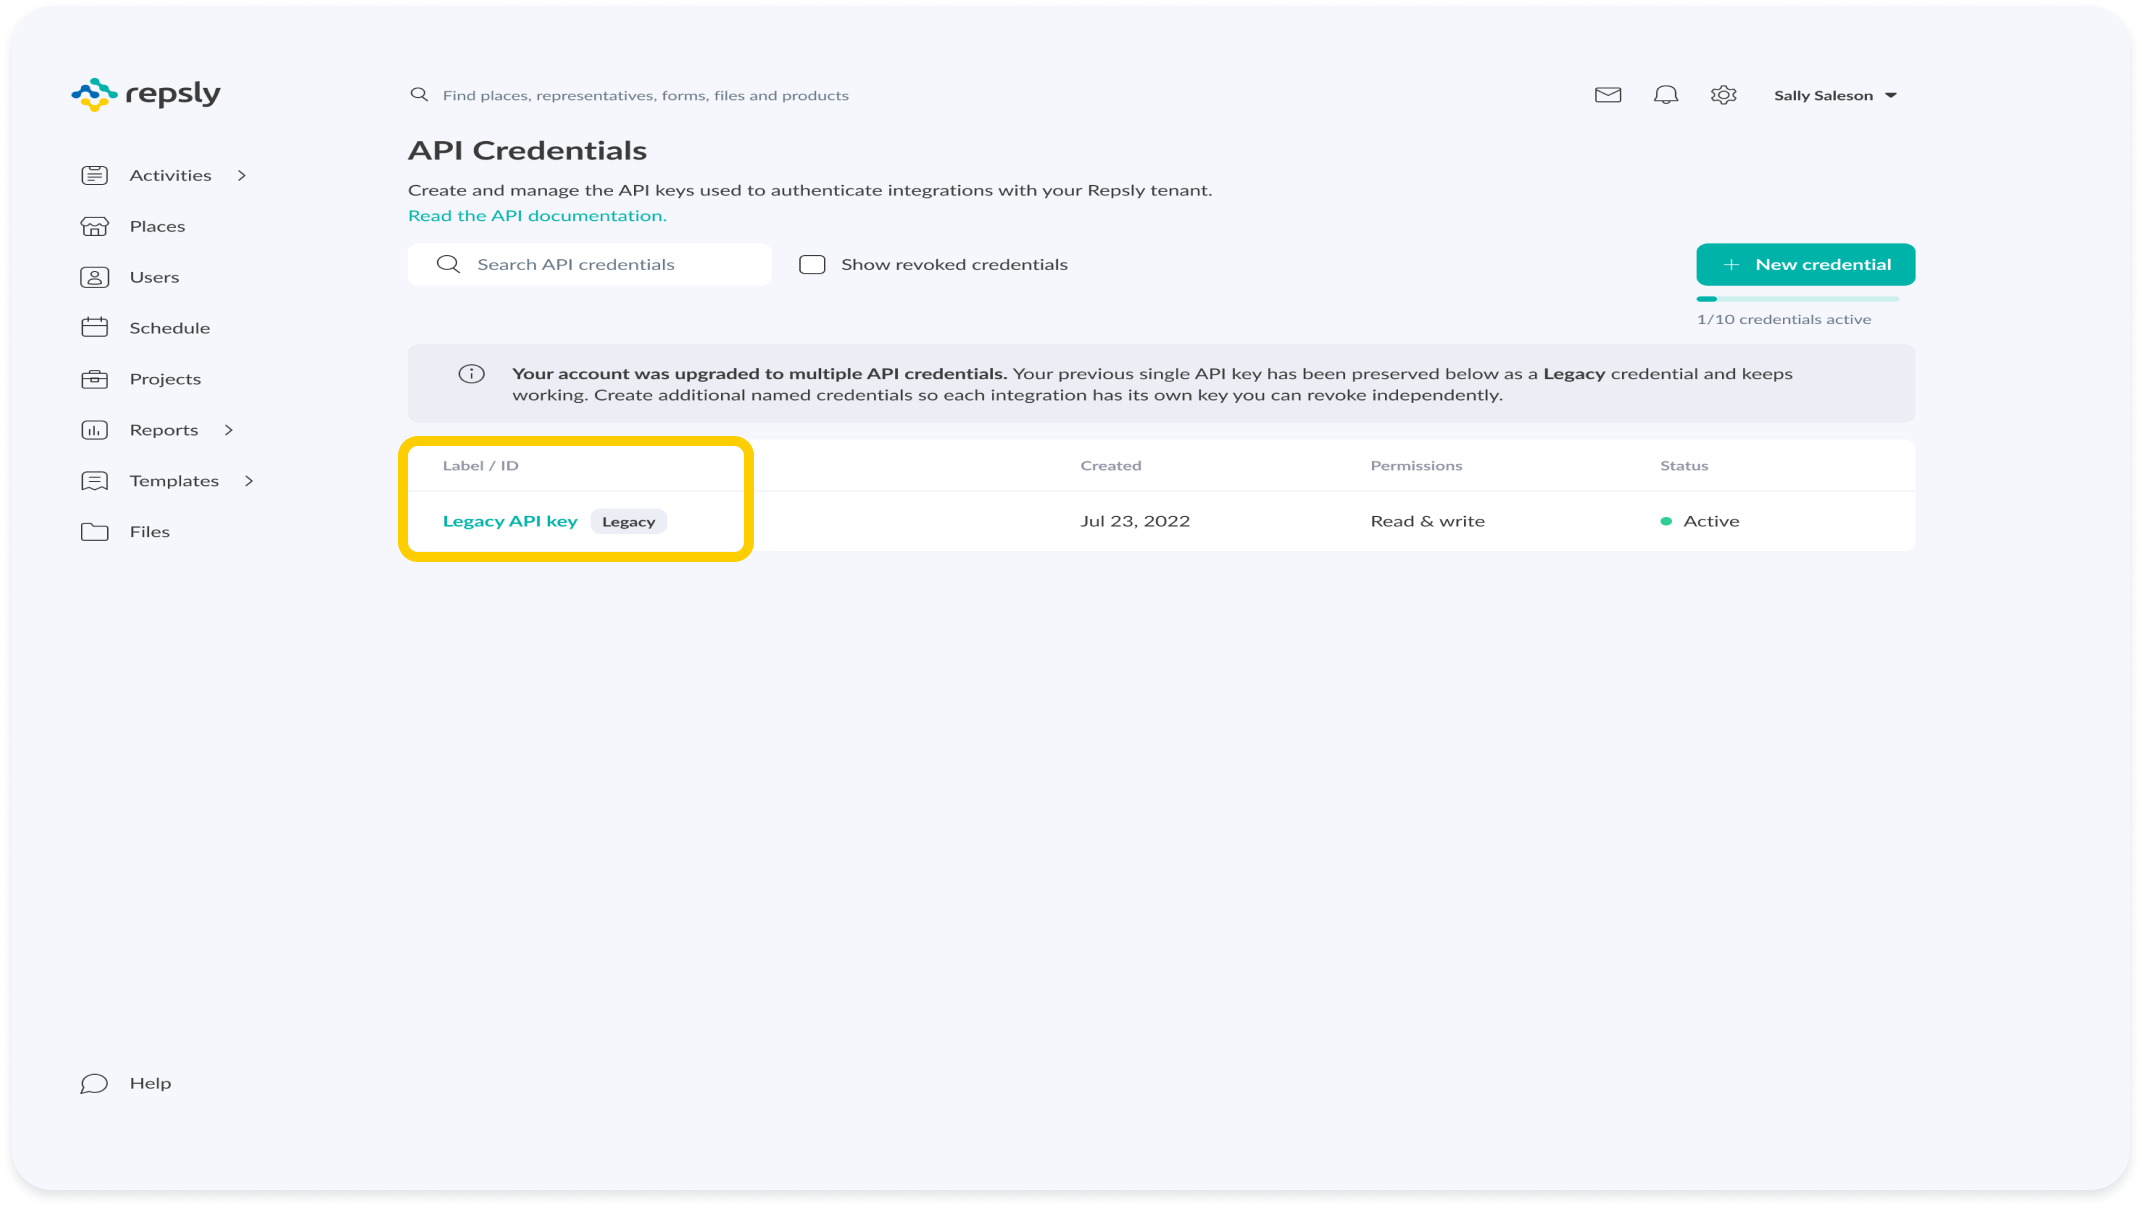Click the Help chat bubble icon
The height and width of the screenshot is (1208, 2142).
pyautogui.click(x=94, y=1084)
